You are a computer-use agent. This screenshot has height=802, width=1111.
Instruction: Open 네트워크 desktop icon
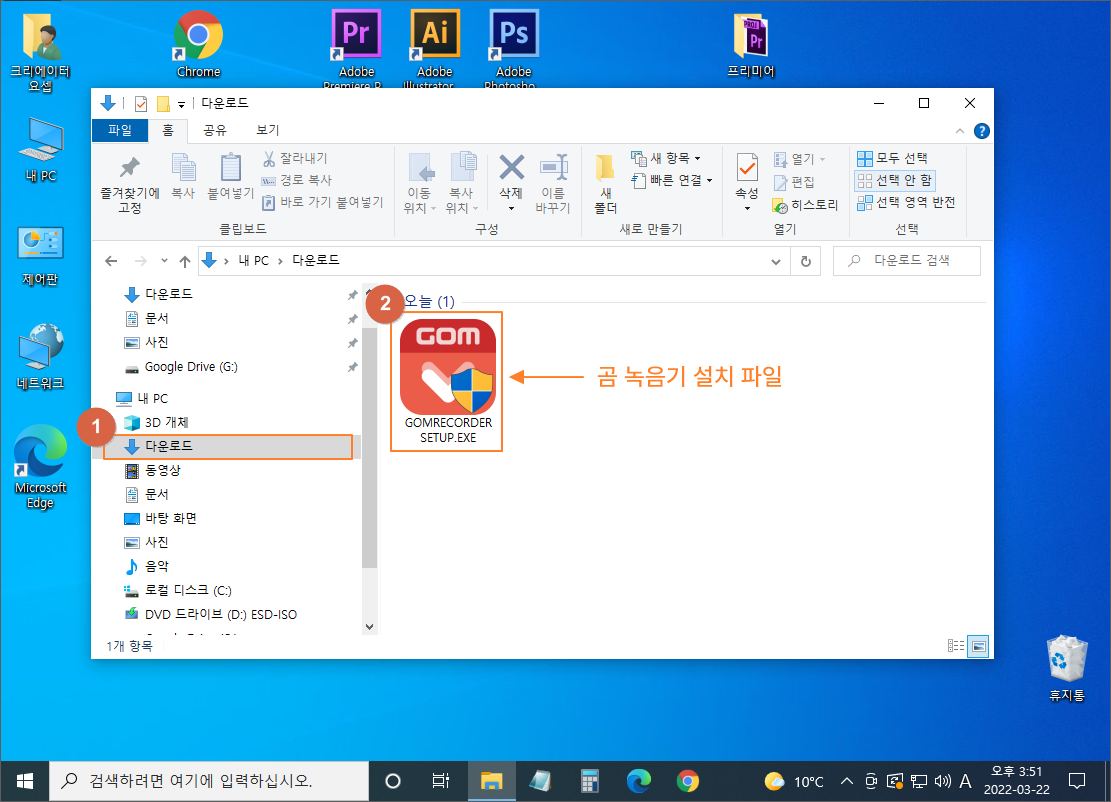point(40,356)
